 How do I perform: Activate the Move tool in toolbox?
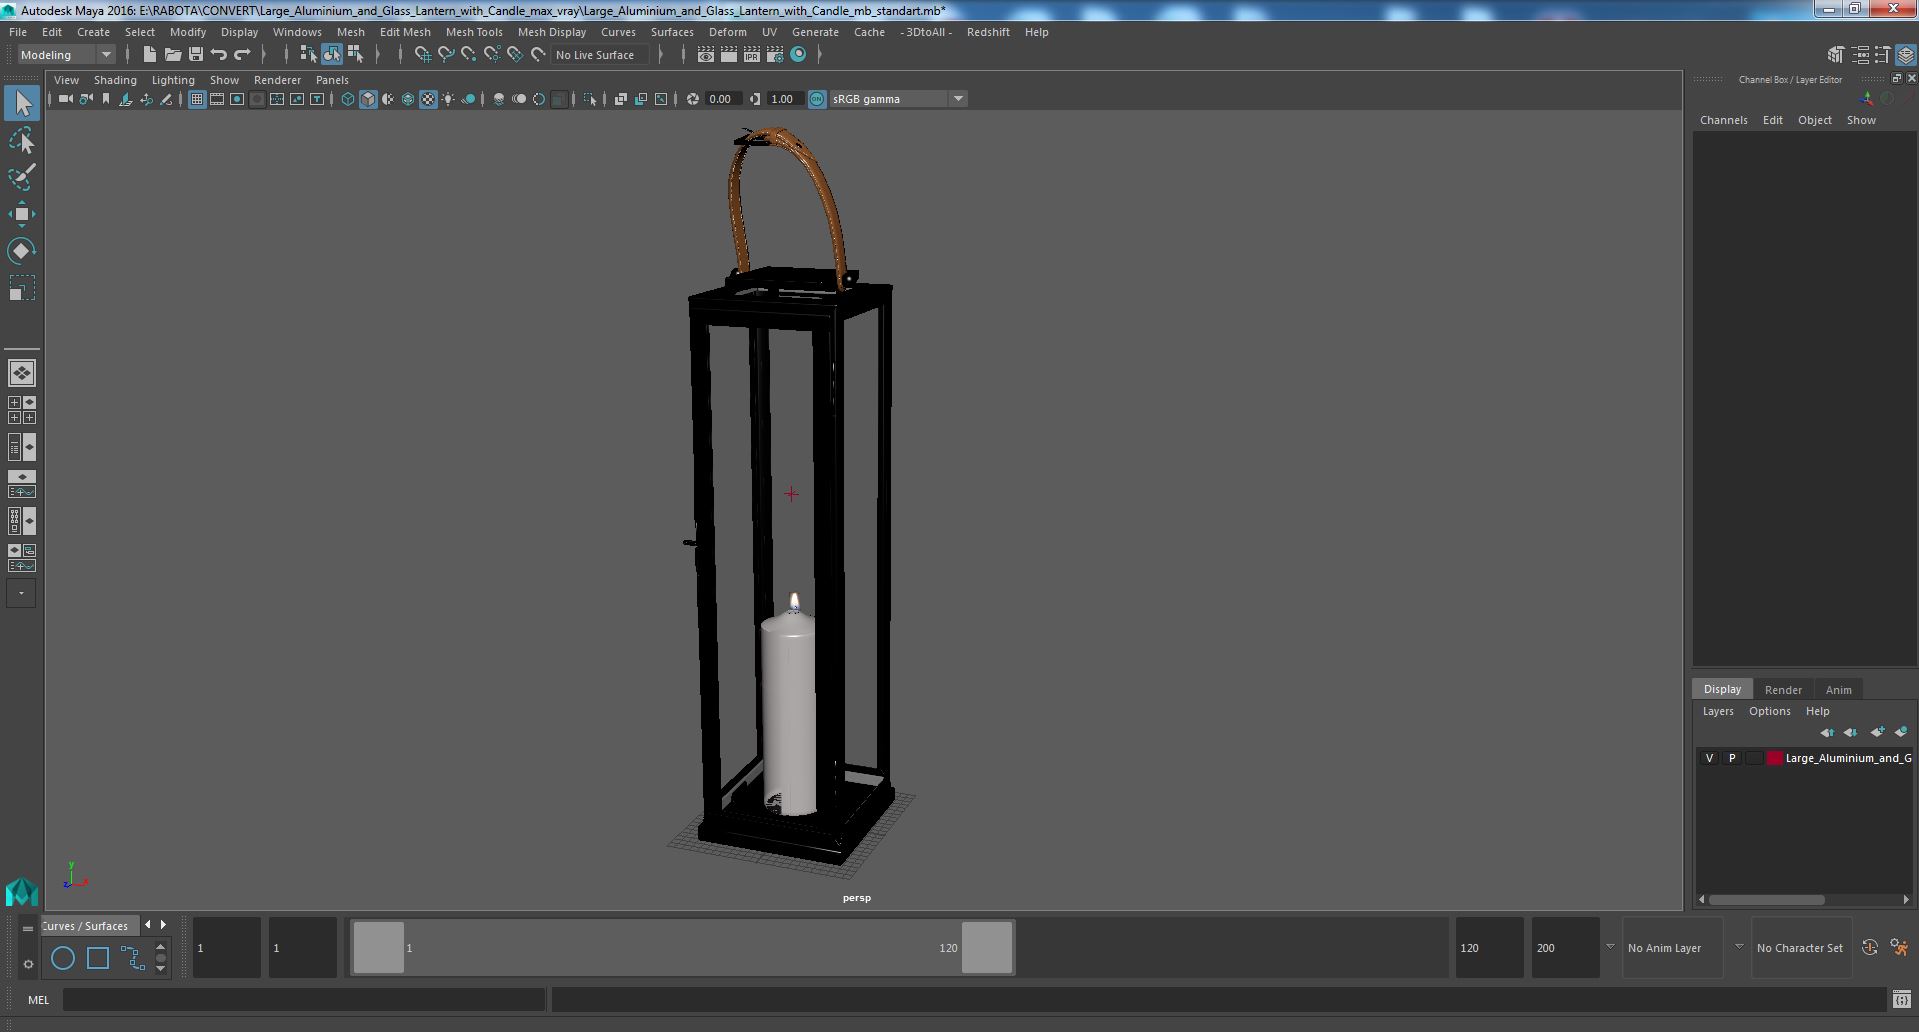[22, 214]
